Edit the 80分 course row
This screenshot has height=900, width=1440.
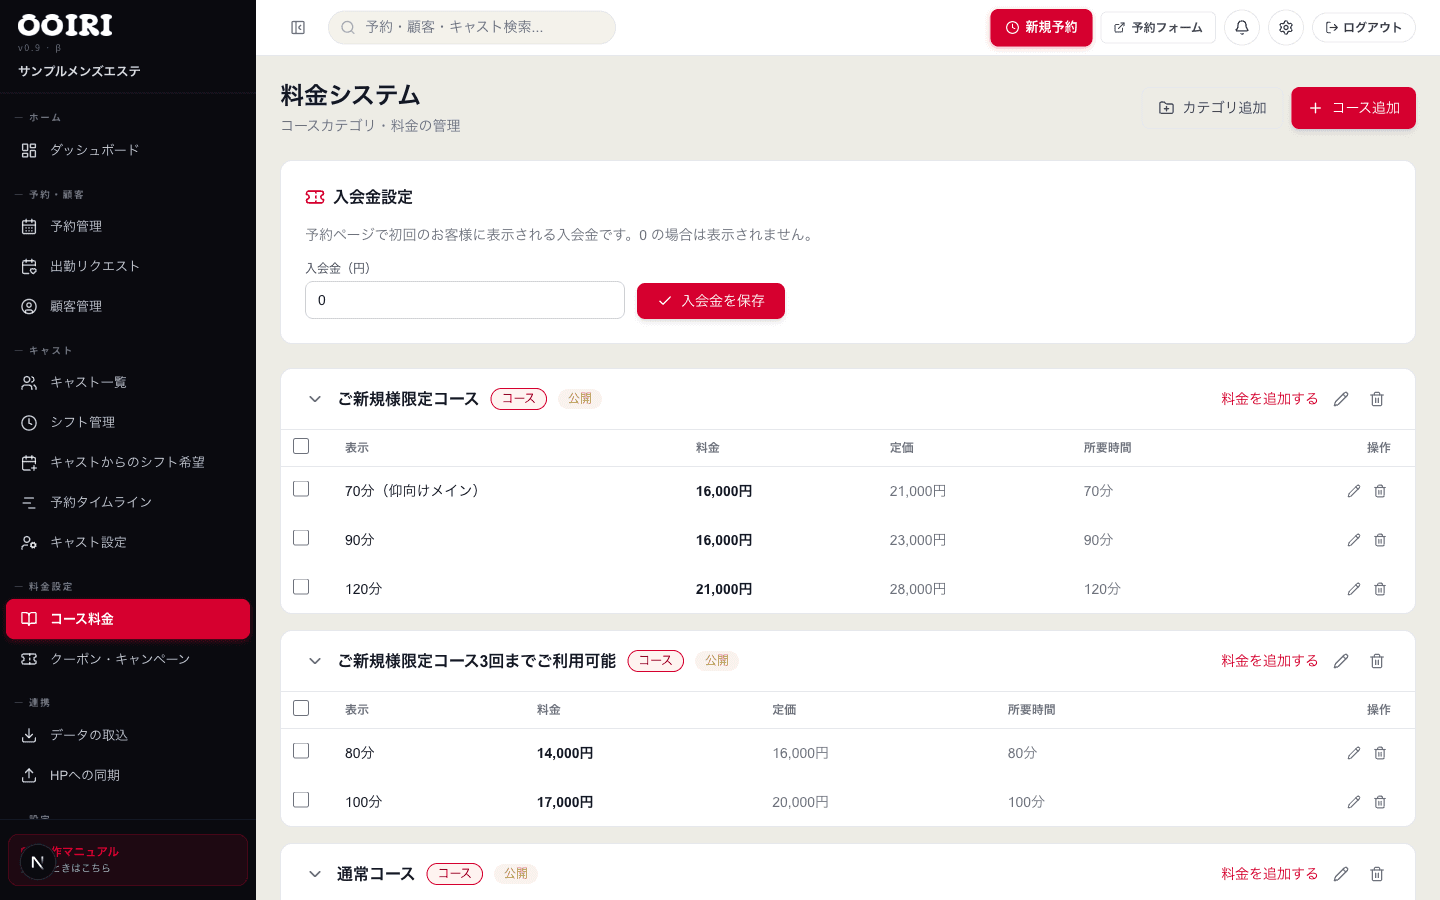tap(1354, 753)
